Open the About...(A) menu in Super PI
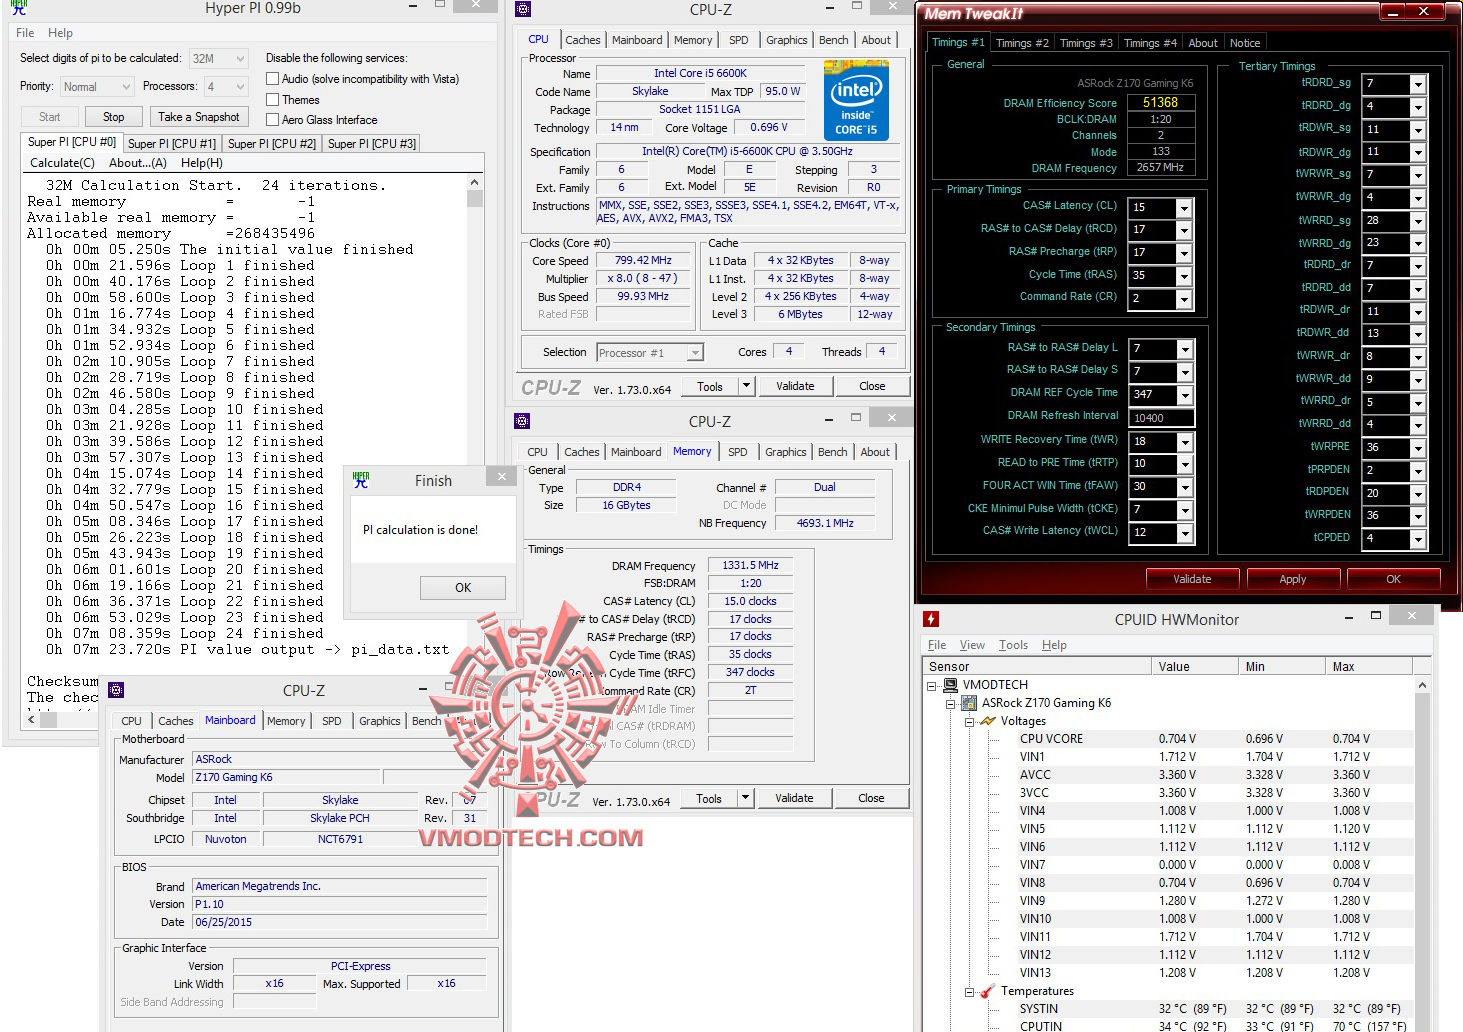This screenshot has width=1463, height=1032. (138, 163)
